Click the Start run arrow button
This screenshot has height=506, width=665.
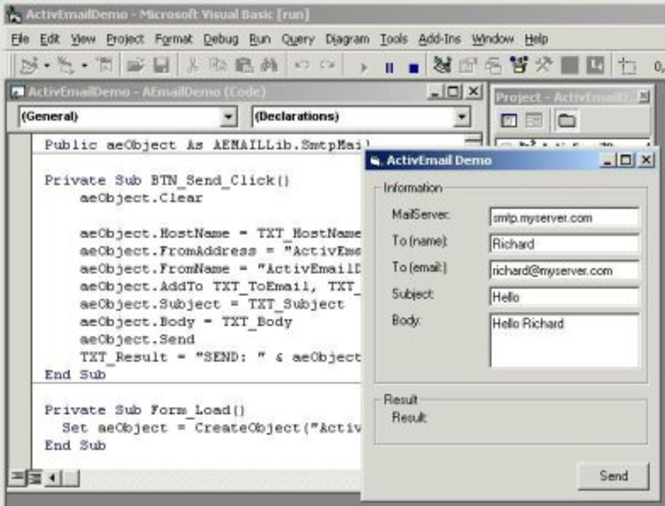tap(363, 67)
